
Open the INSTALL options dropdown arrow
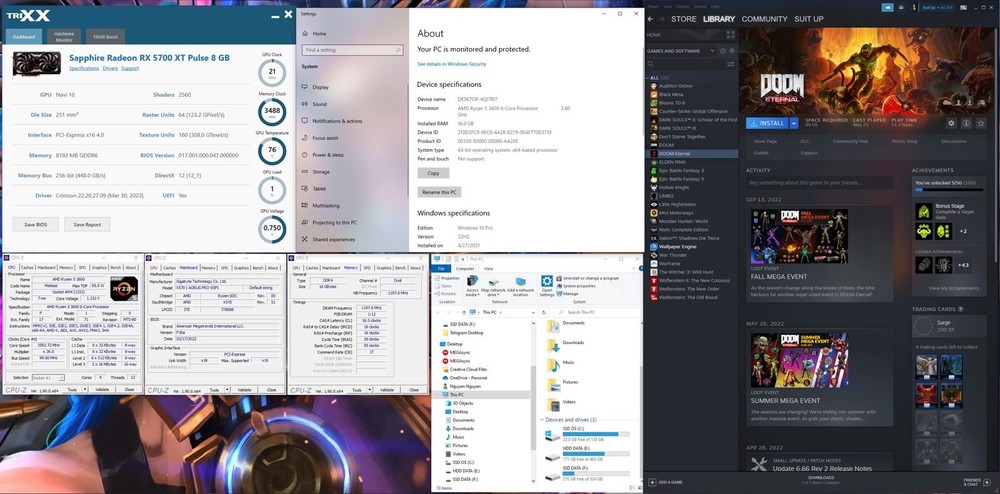794,123
